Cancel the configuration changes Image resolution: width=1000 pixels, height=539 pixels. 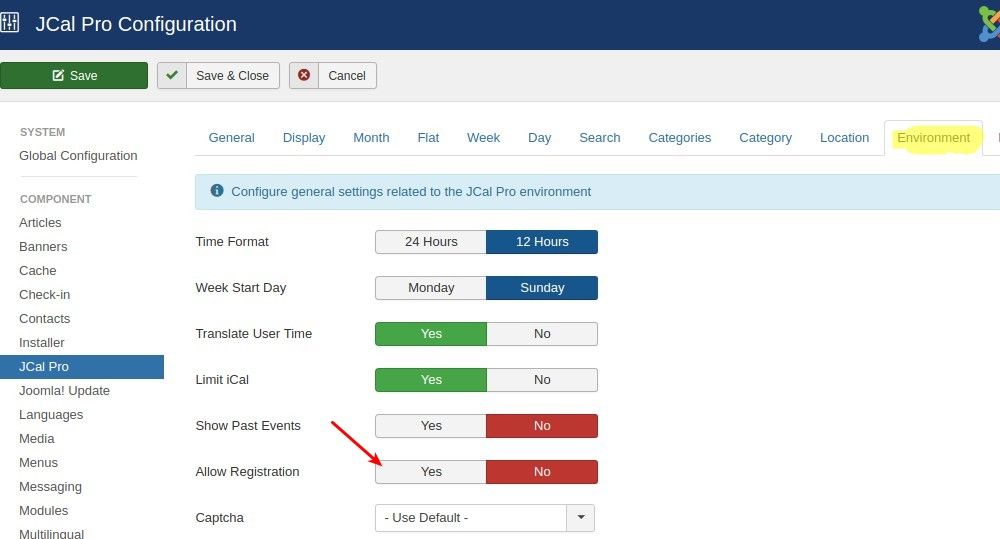pos(333,75)
